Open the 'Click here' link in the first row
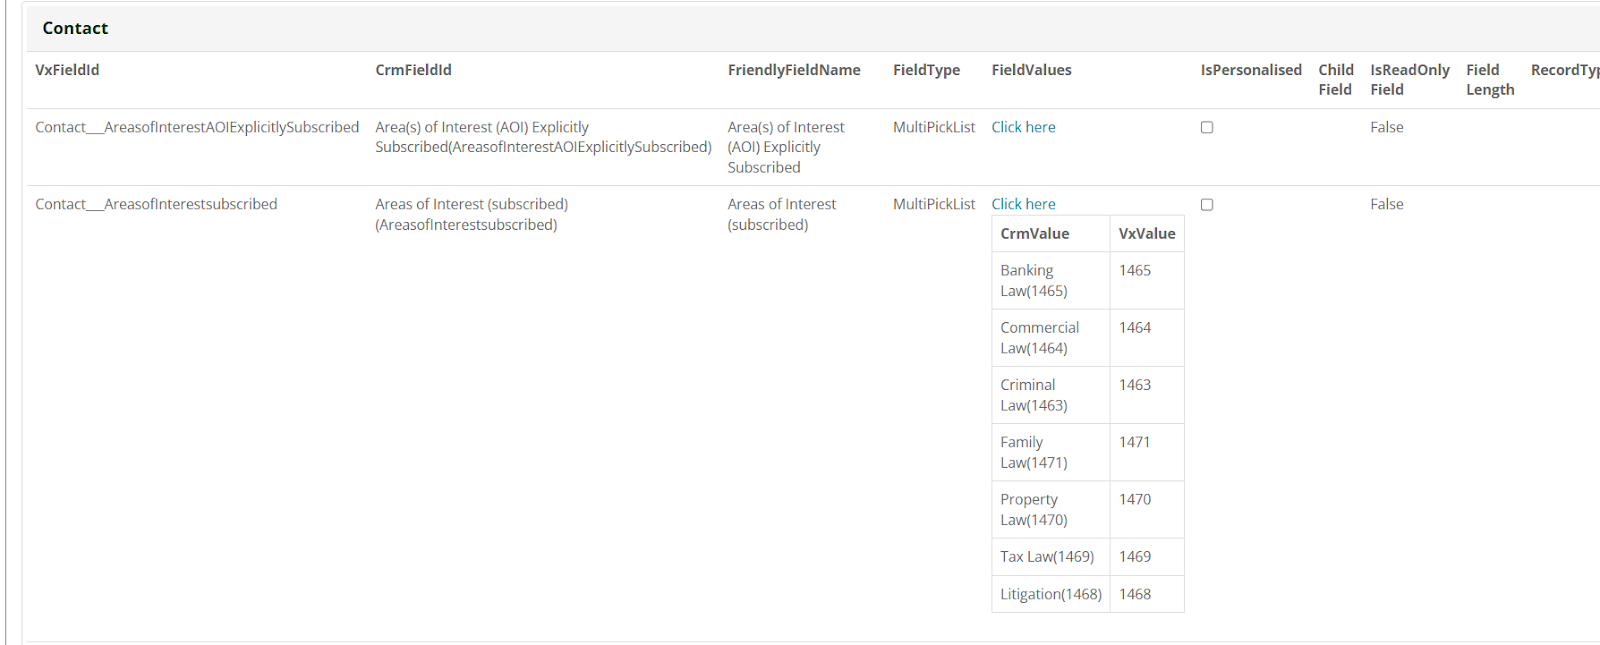This screenshot has width=1600, height=645. [1023, 127]
